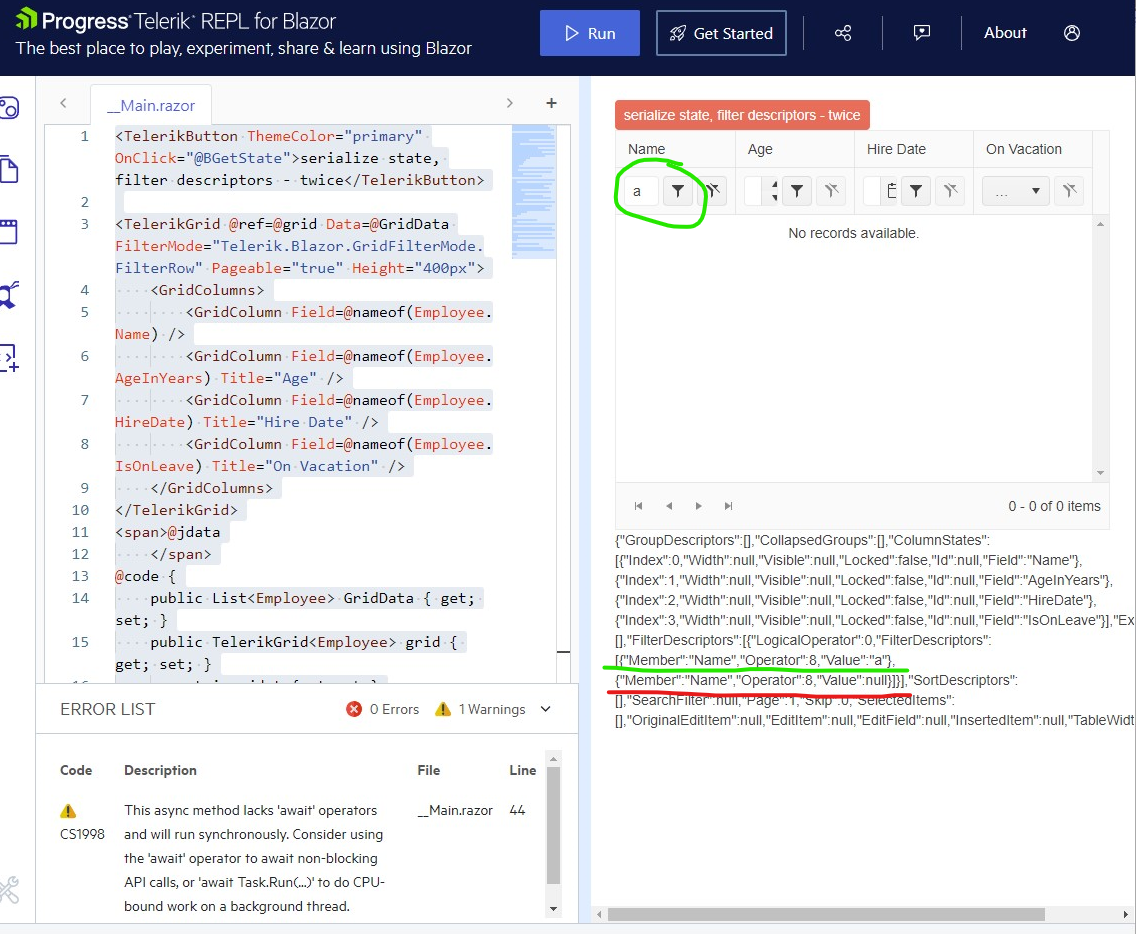The height and width of the screenshot is (934, 1136).
Task: Open the Name filter operator menu
Action: (x=677, y=191)
